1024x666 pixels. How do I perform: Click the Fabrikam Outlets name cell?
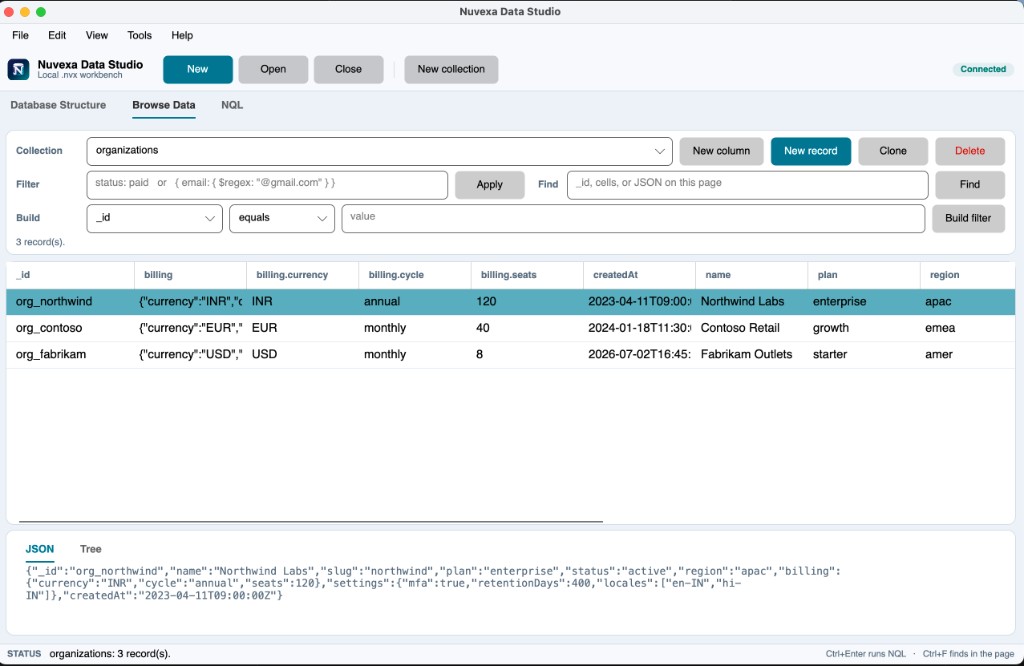[x=752, y=355]
